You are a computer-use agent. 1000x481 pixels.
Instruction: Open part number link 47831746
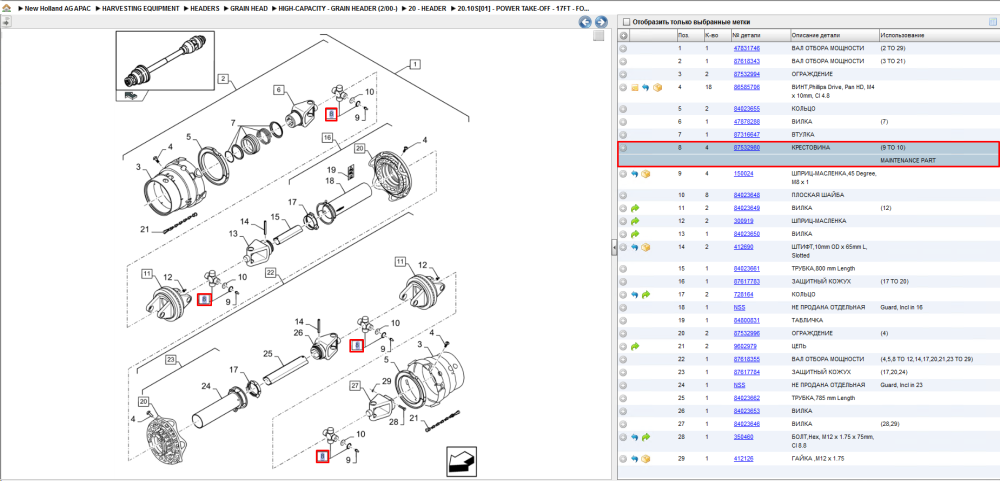pyautogui.click(x=746, y=48)
